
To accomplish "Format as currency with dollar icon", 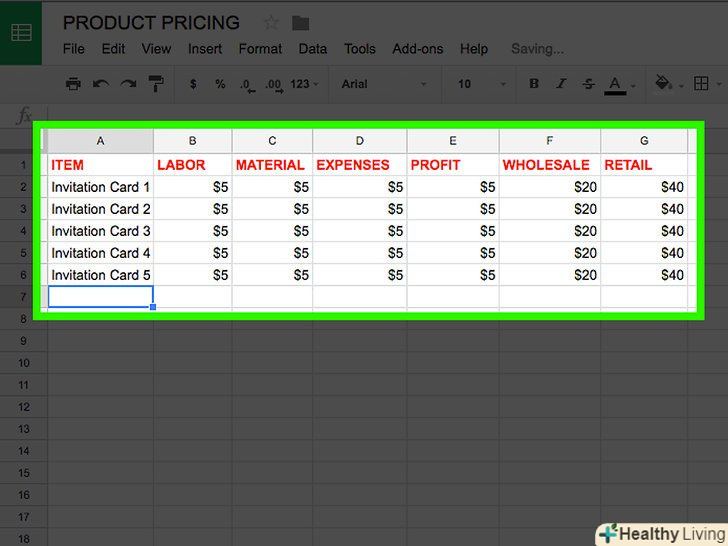I will pos(193,84).
